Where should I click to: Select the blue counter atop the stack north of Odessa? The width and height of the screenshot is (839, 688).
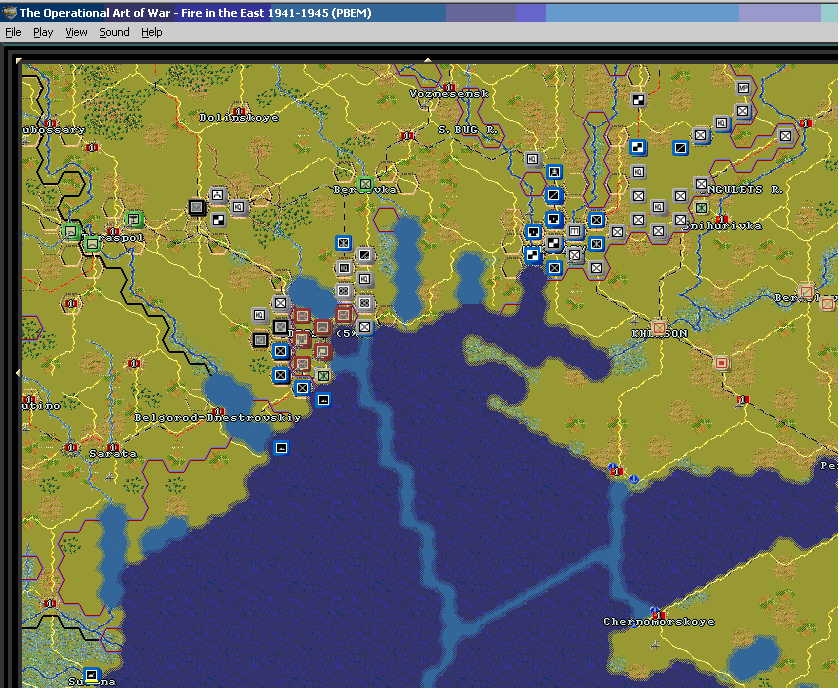point(344,243)
